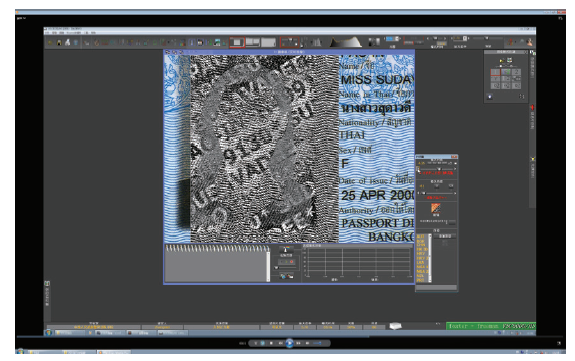Viewport: 575px width, 361px height.
Task: Click the red arrow icon on right sidebar
Action: pyautogui.click(x=532, y=107)
